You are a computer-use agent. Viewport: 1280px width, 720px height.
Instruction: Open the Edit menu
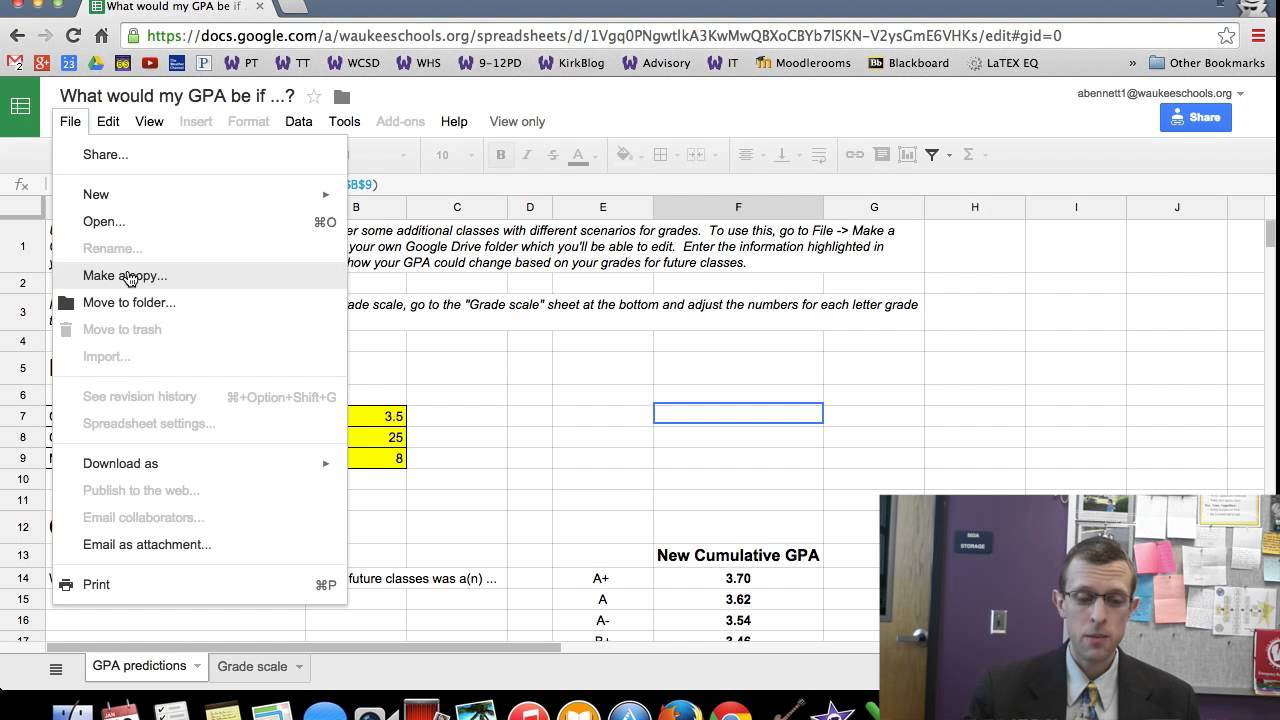(108, 122)
